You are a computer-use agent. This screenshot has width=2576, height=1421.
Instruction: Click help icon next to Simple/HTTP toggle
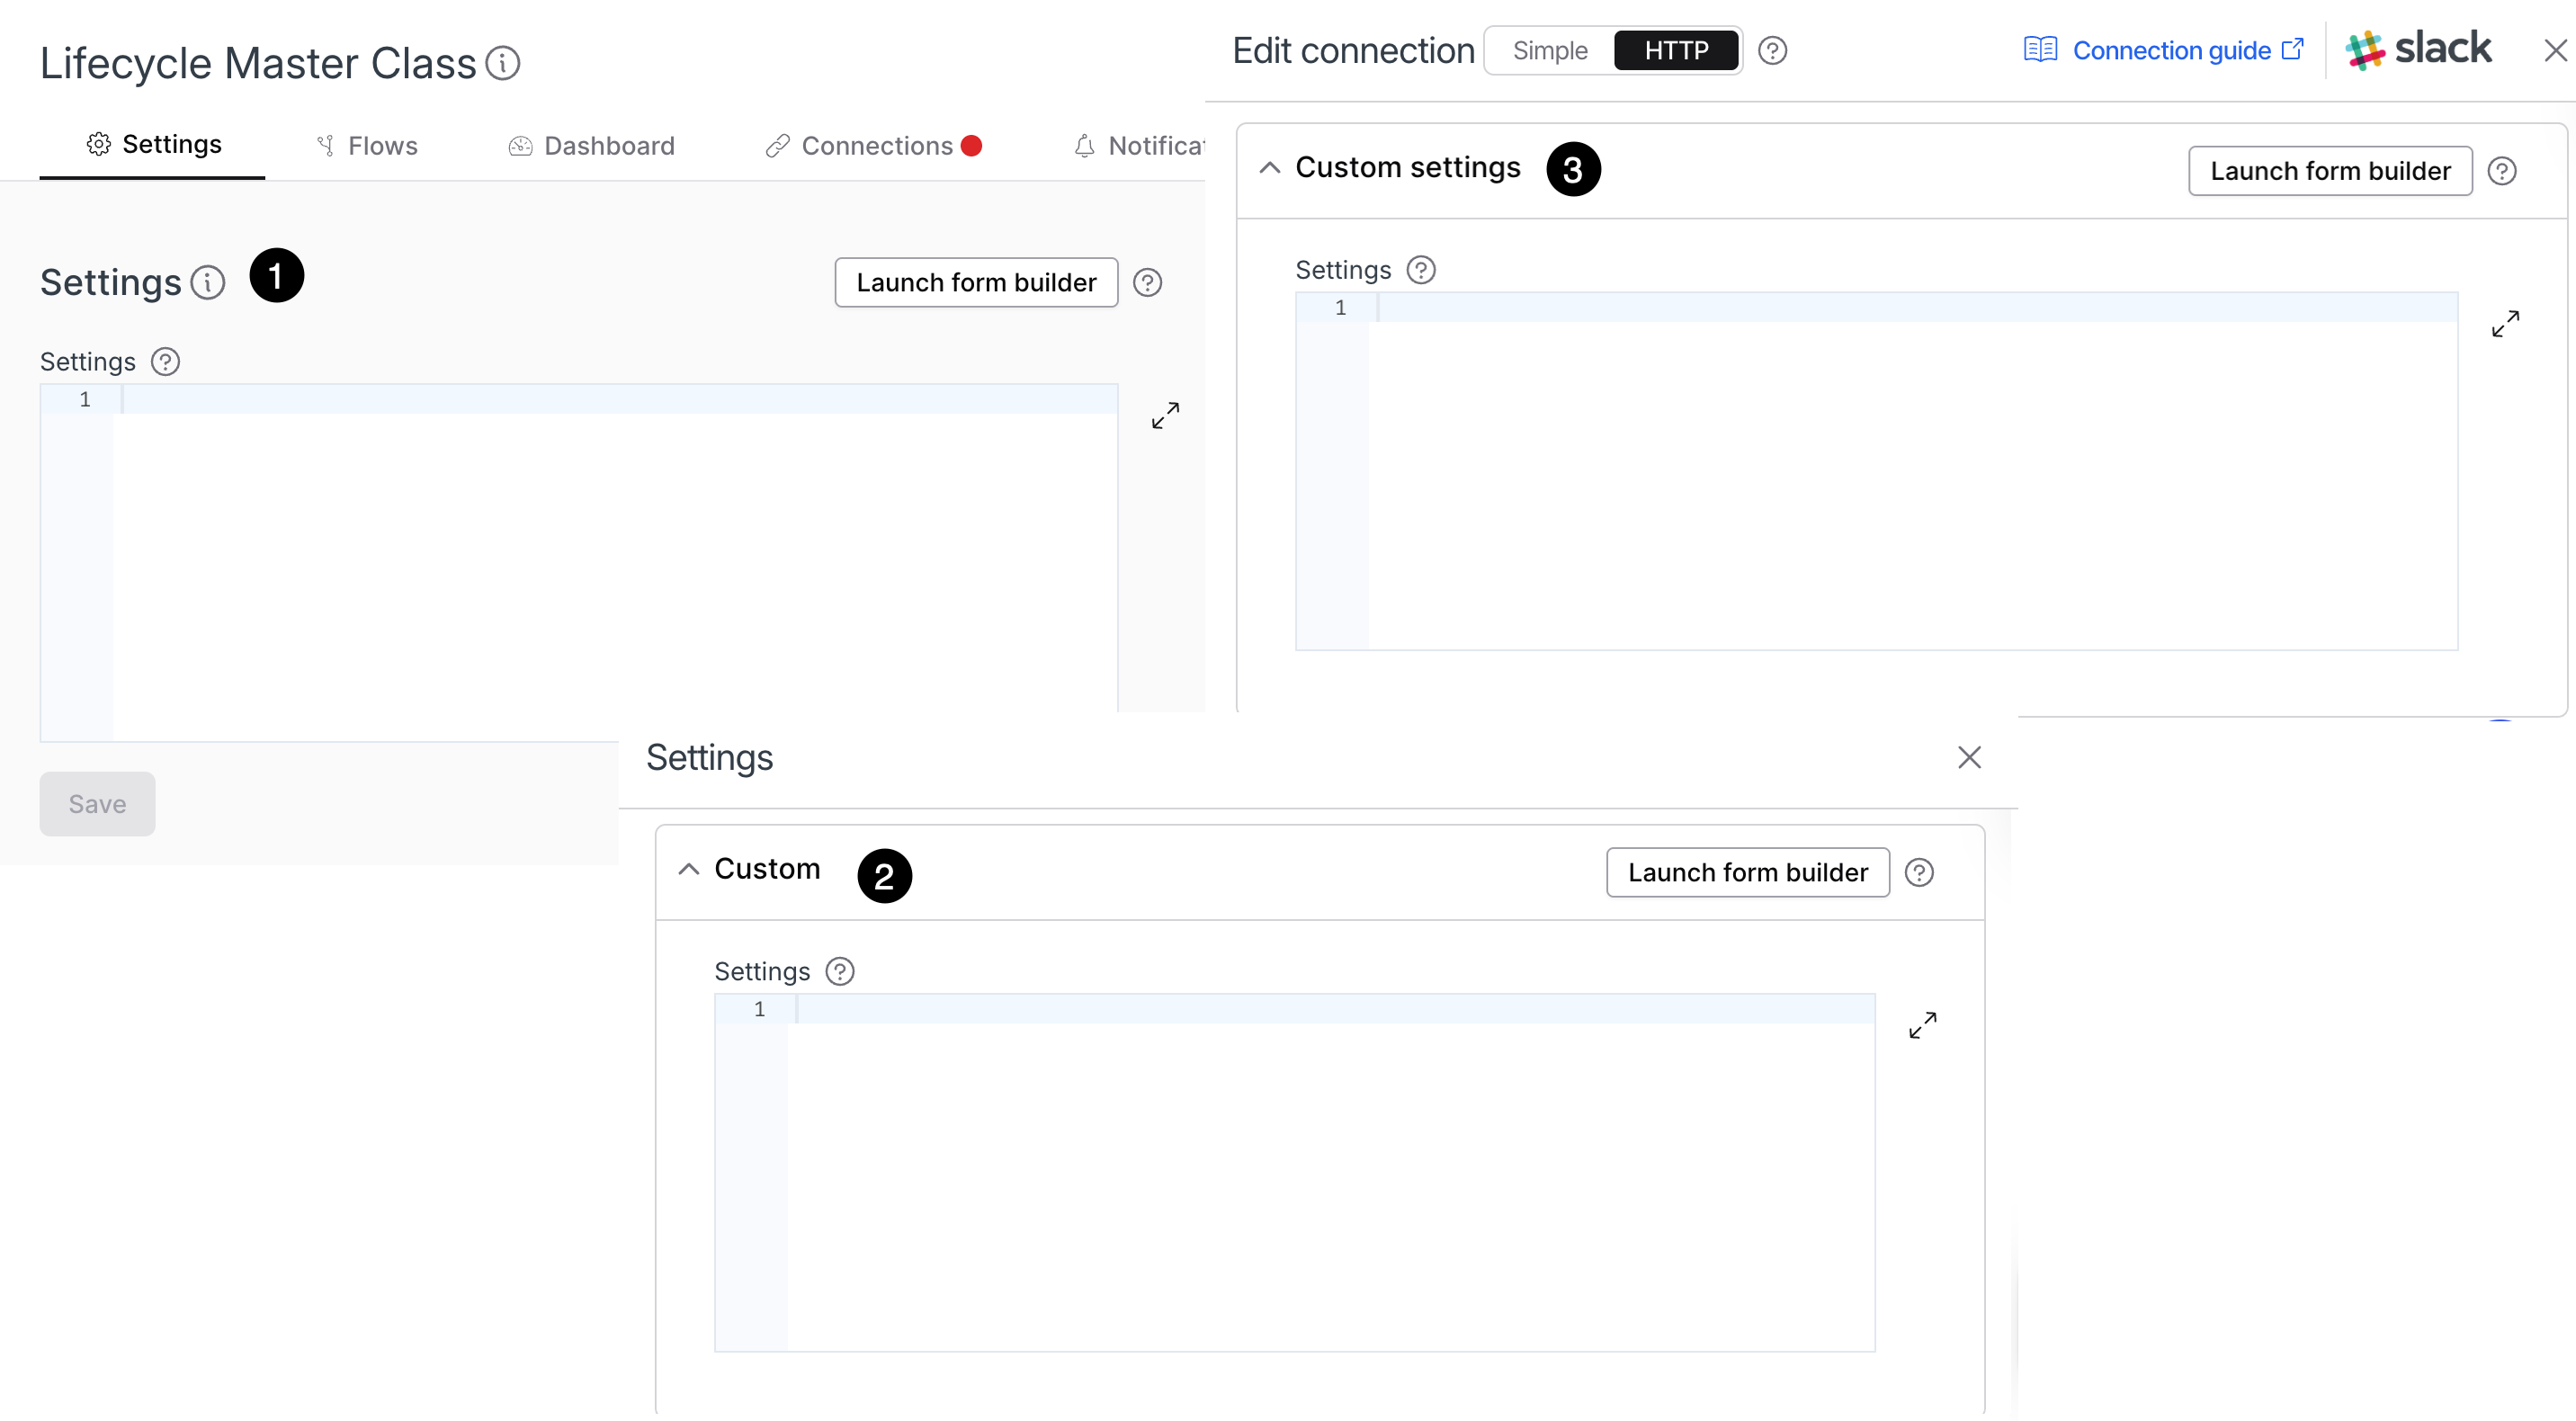click(1773, 51)
